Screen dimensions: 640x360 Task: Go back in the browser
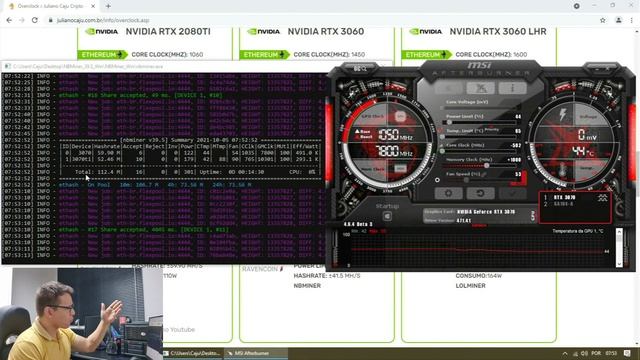[9, 20]
